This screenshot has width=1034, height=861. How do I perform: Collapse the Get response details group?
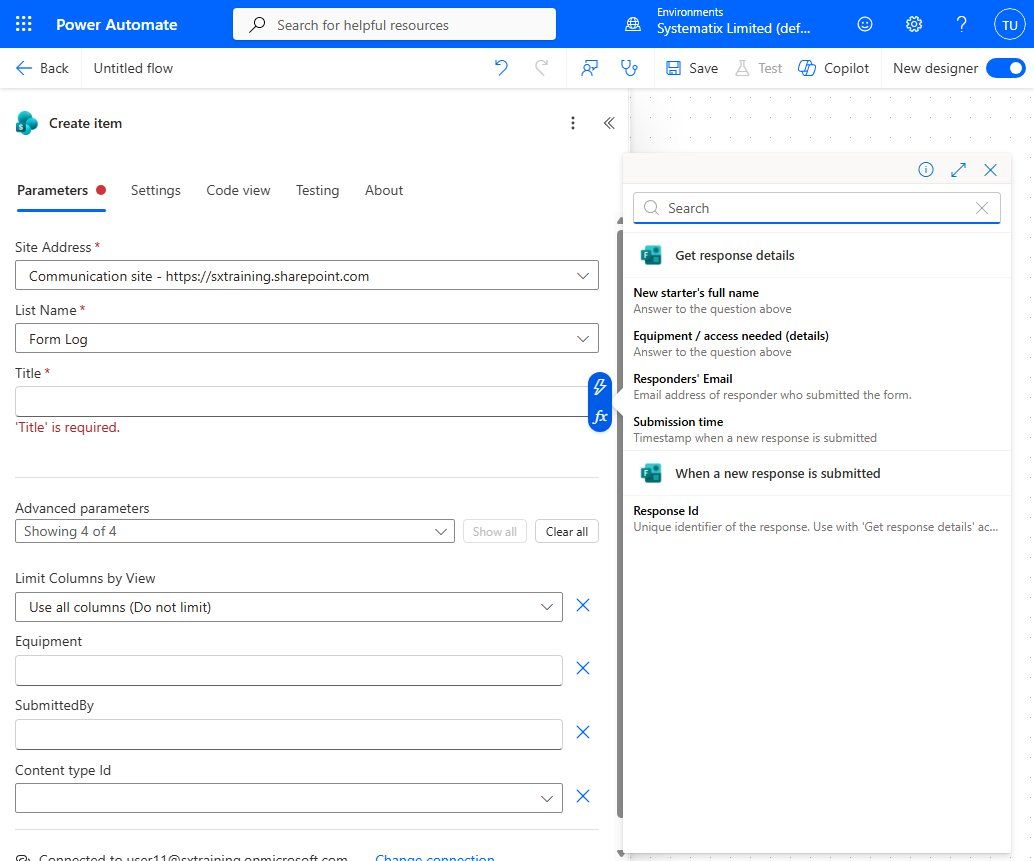[816, 255]
